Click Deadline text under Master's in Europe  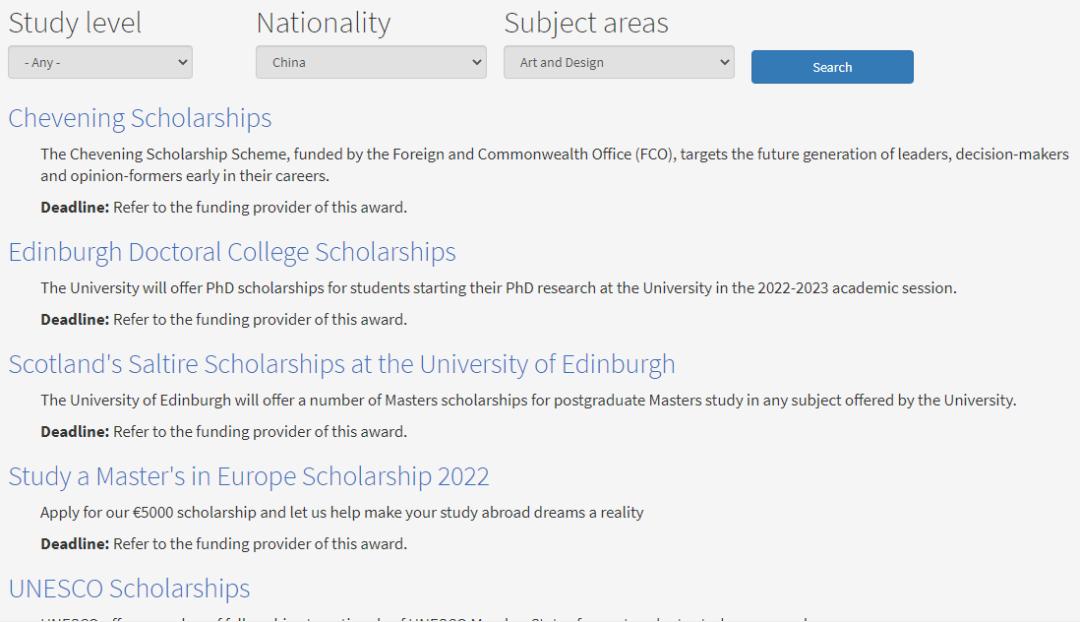223,544
